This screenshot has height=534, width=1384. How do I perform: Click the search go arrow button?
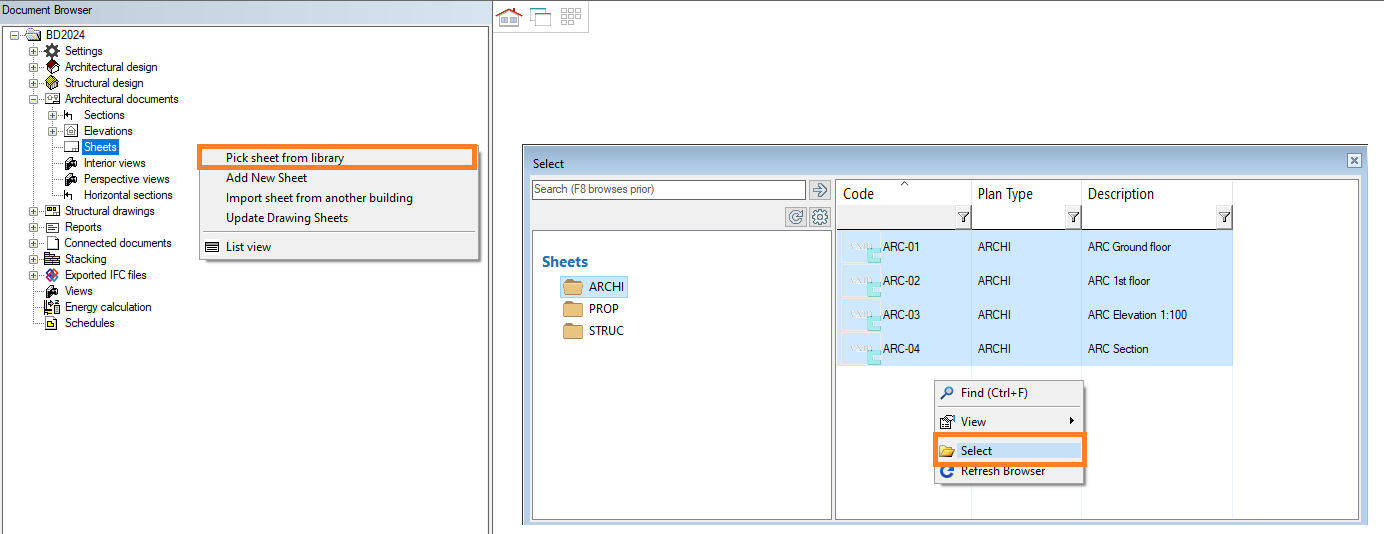pos(820,190)
